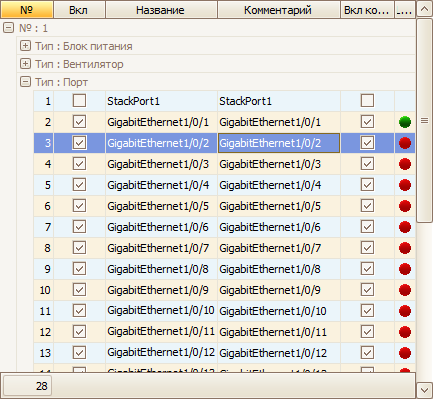Collapse the № : 1 group

point(8,28)
